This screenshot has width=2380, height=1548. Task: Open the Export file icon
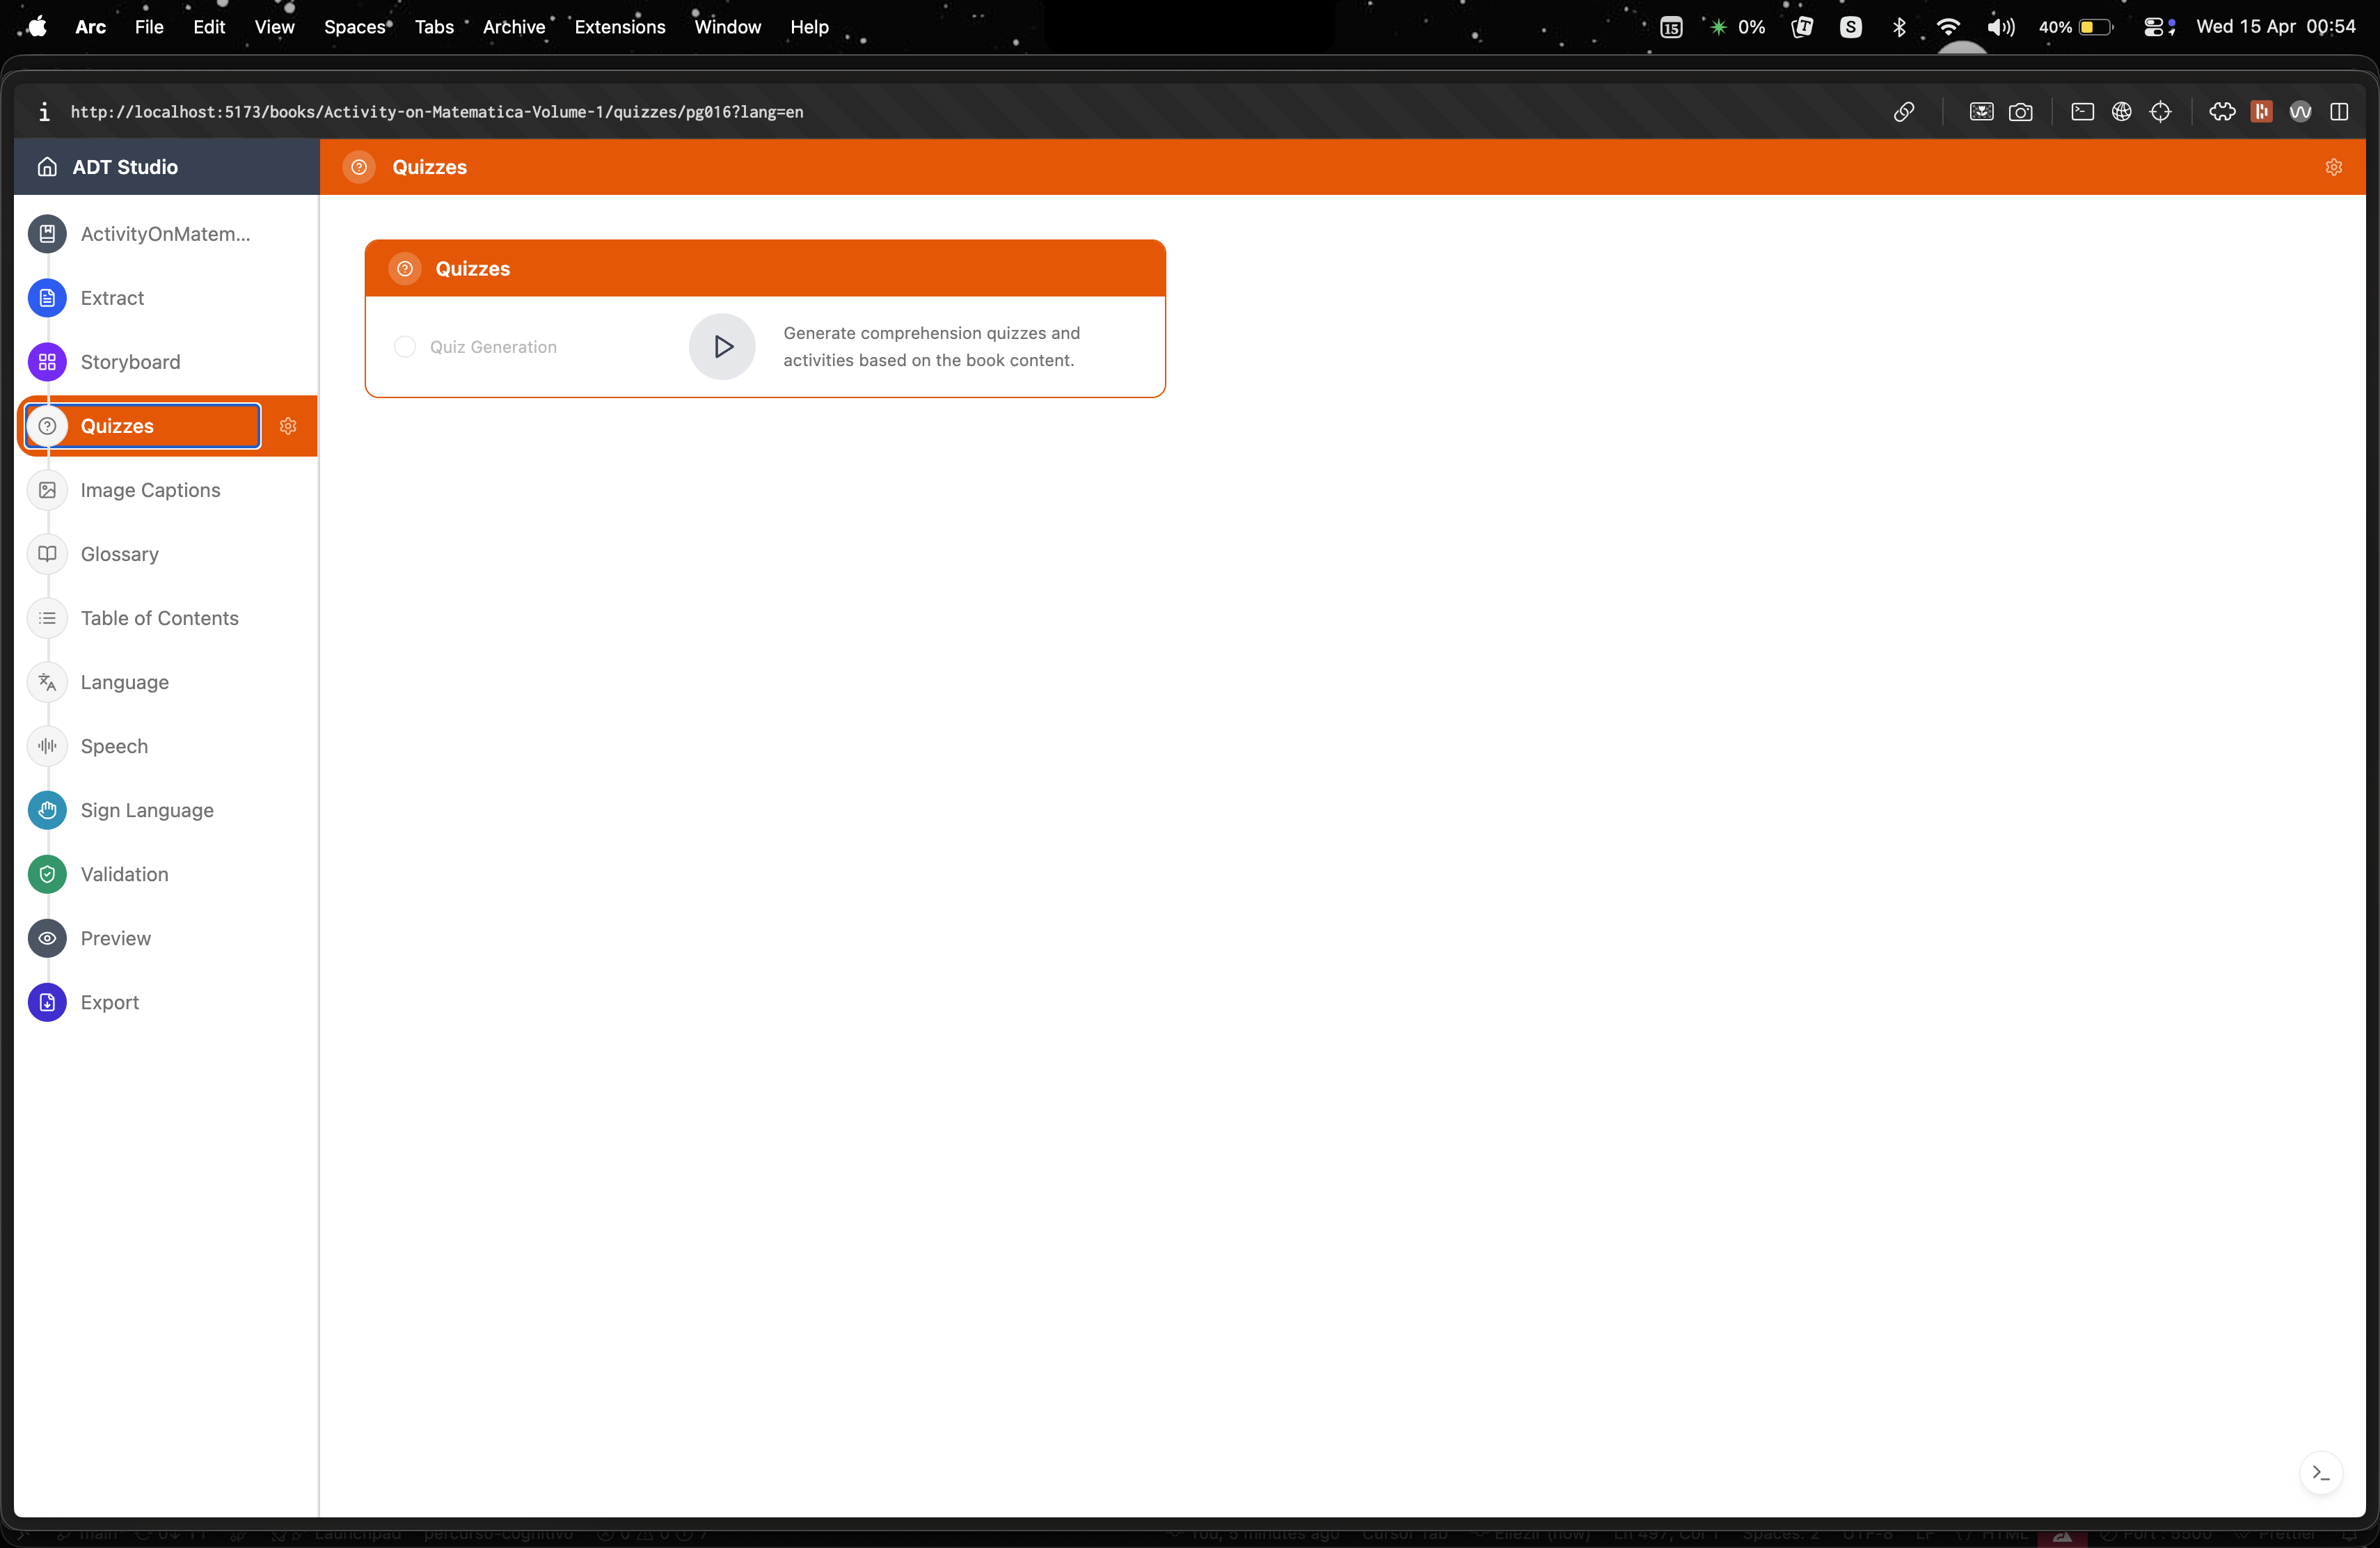(47, 1002)
